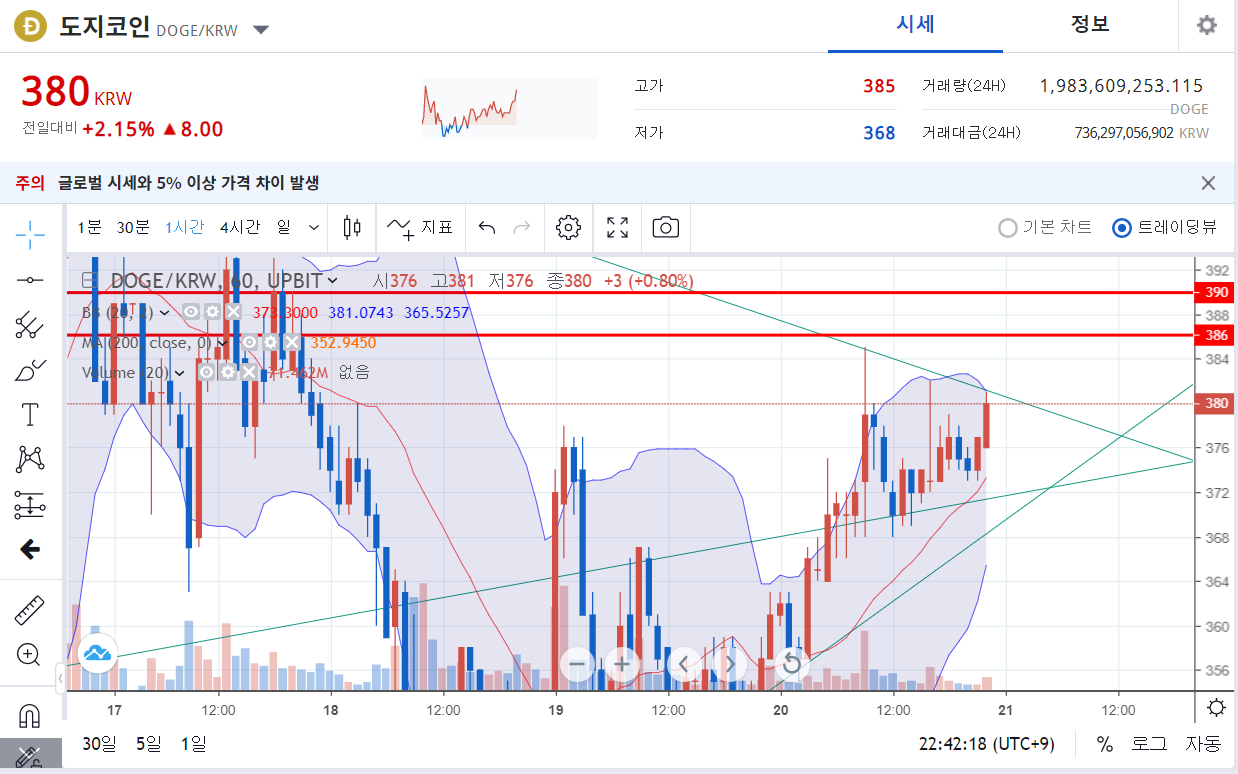
Task: Remove the Volume indicator with its X icon
Action: (x=249, y=372)
